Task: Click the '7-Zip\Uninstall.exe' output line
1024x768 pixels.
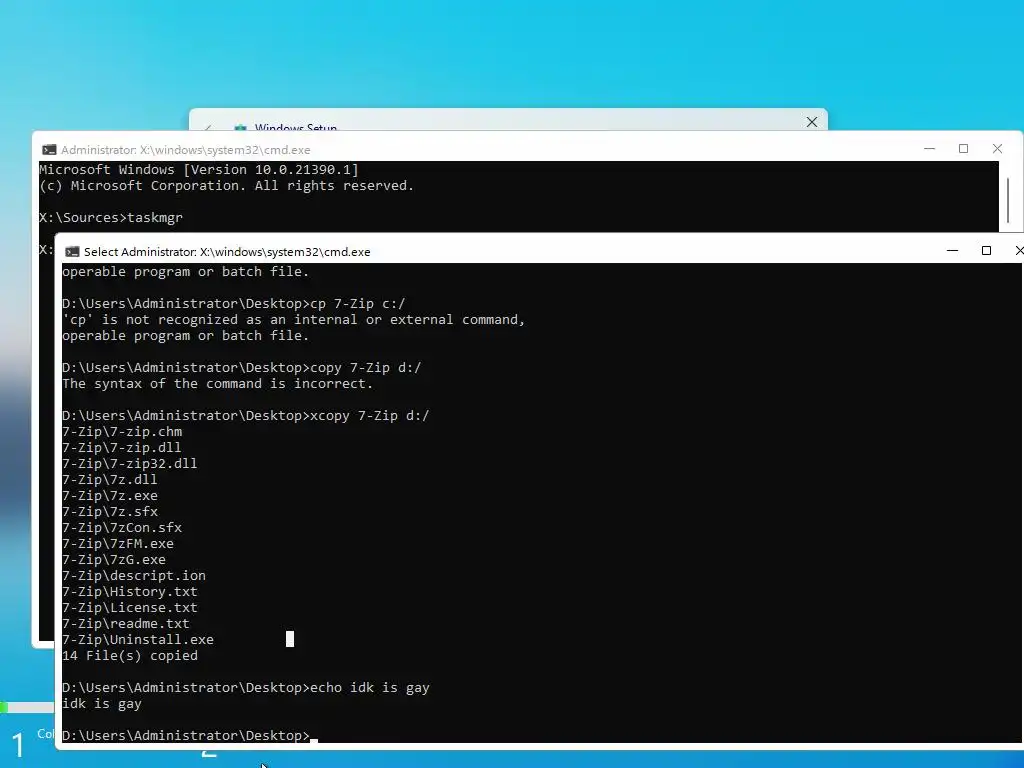Action: click(x=138, y=639)
